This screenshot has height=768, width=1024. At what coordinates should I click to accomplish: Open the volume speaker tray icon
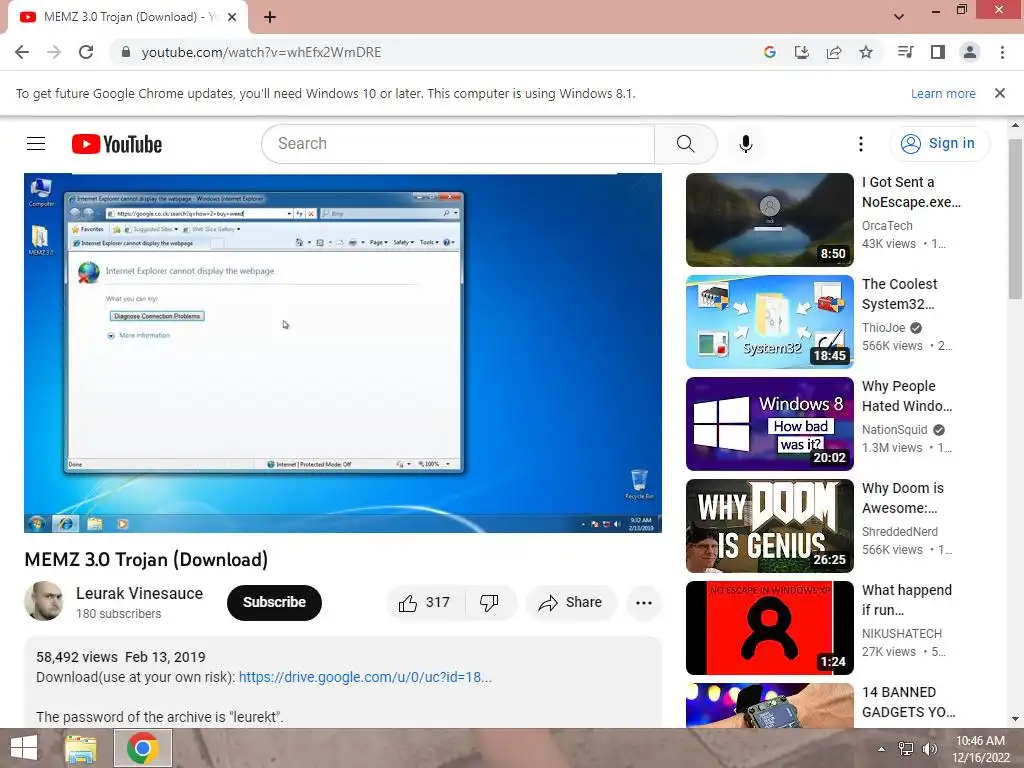930,749
